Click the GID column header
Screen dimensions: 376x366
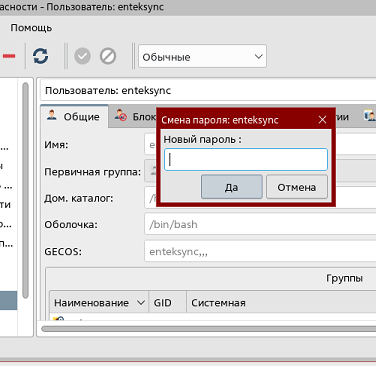click(168, 303)
